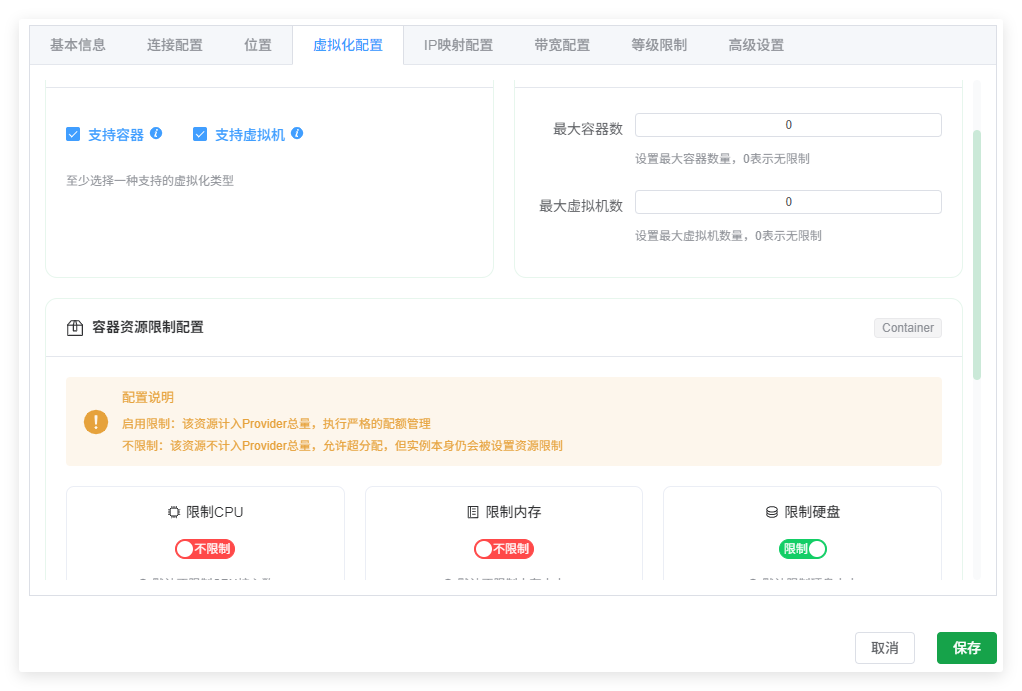Switch to the IP映射配置 tab

[x=458, y=44]
